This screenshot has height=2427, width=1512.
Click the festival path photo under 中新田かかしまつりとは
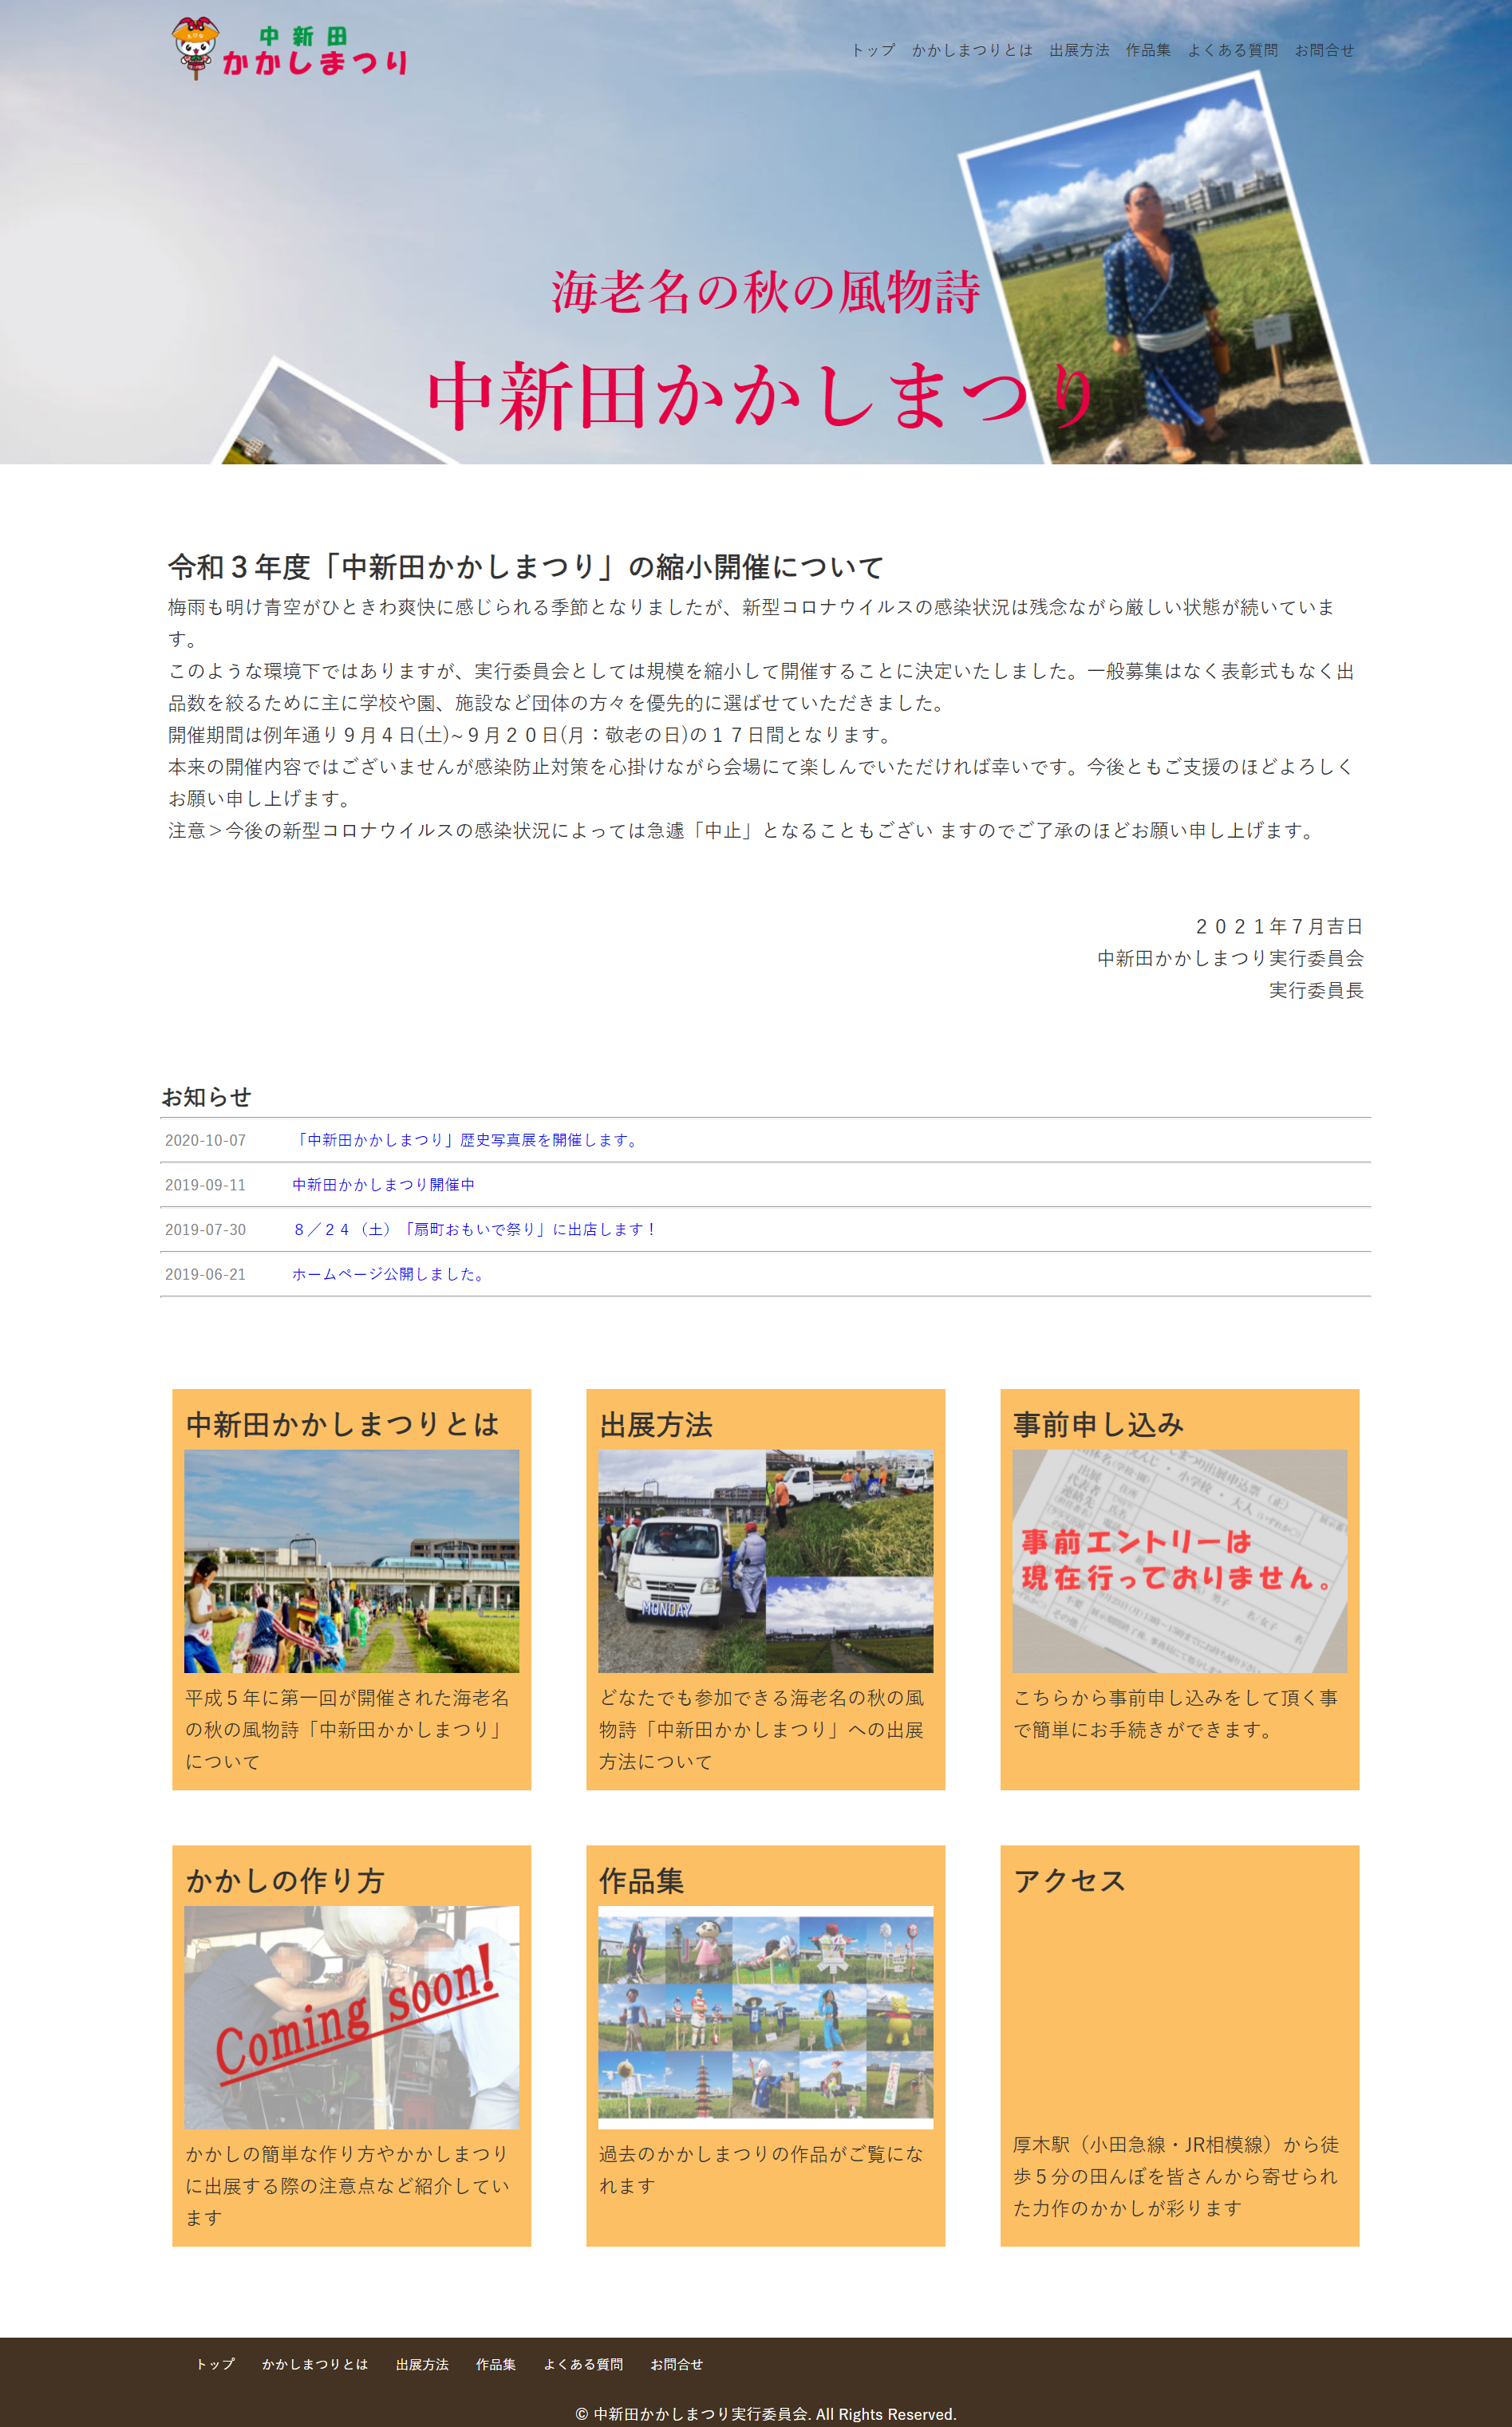tap(351, 1561)
